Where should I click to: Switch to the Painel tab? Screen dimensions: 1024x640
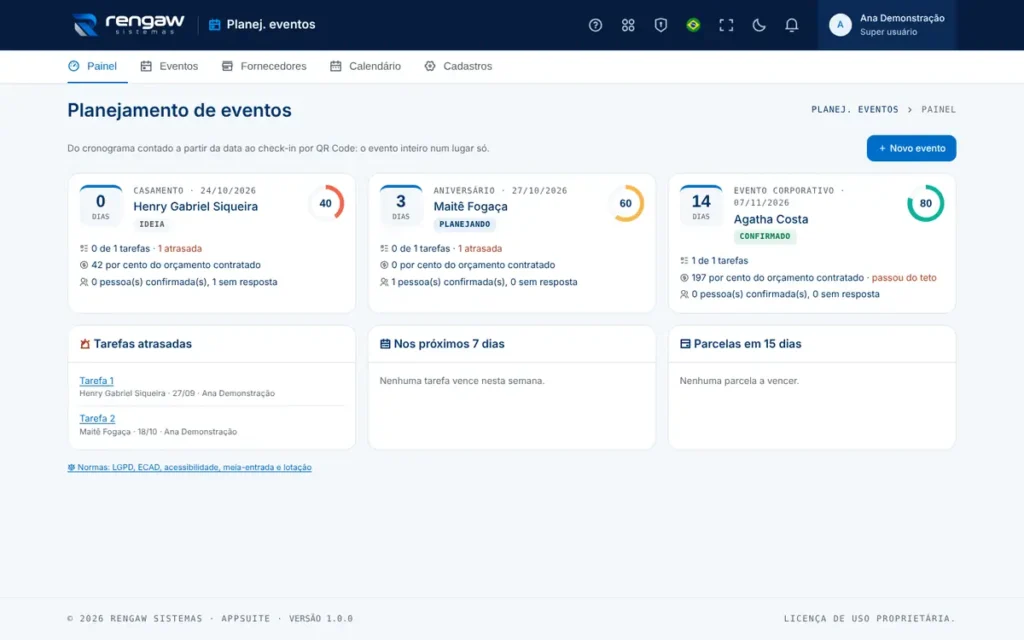[x=97, y=66]
